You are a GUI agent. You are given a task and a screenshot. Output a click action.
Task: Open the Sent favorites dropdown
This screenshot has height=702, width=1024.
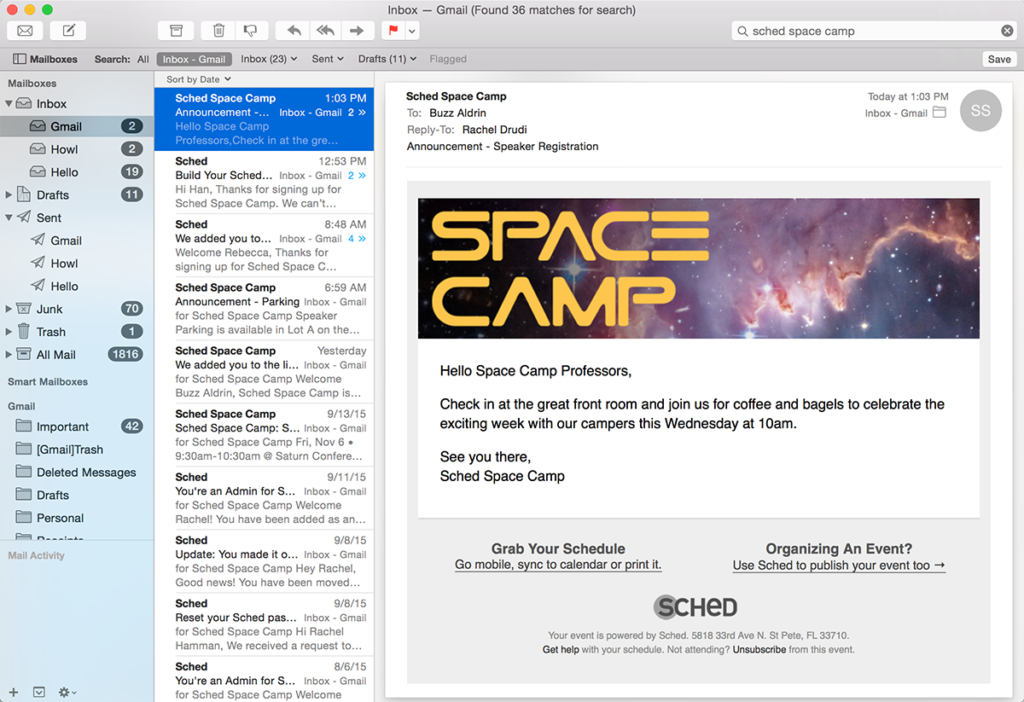[x=327, y=59]
